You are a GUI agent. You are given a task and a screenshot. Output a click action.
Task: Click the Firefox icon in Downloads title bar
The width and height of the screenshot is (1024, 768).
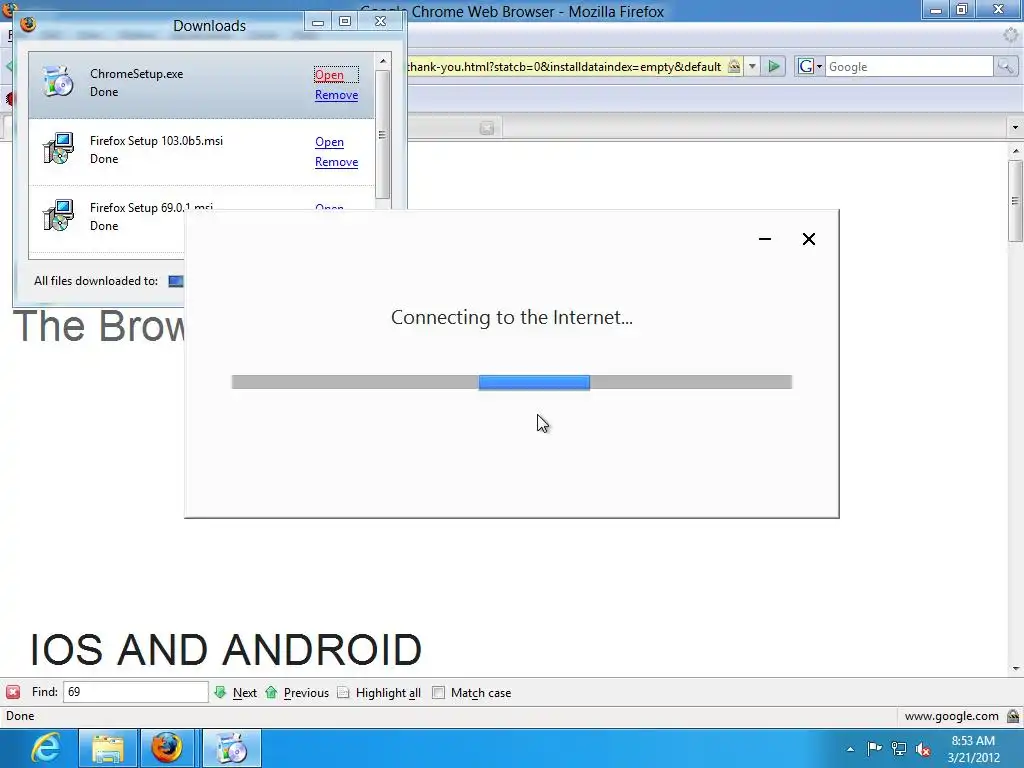pos(28,24)
